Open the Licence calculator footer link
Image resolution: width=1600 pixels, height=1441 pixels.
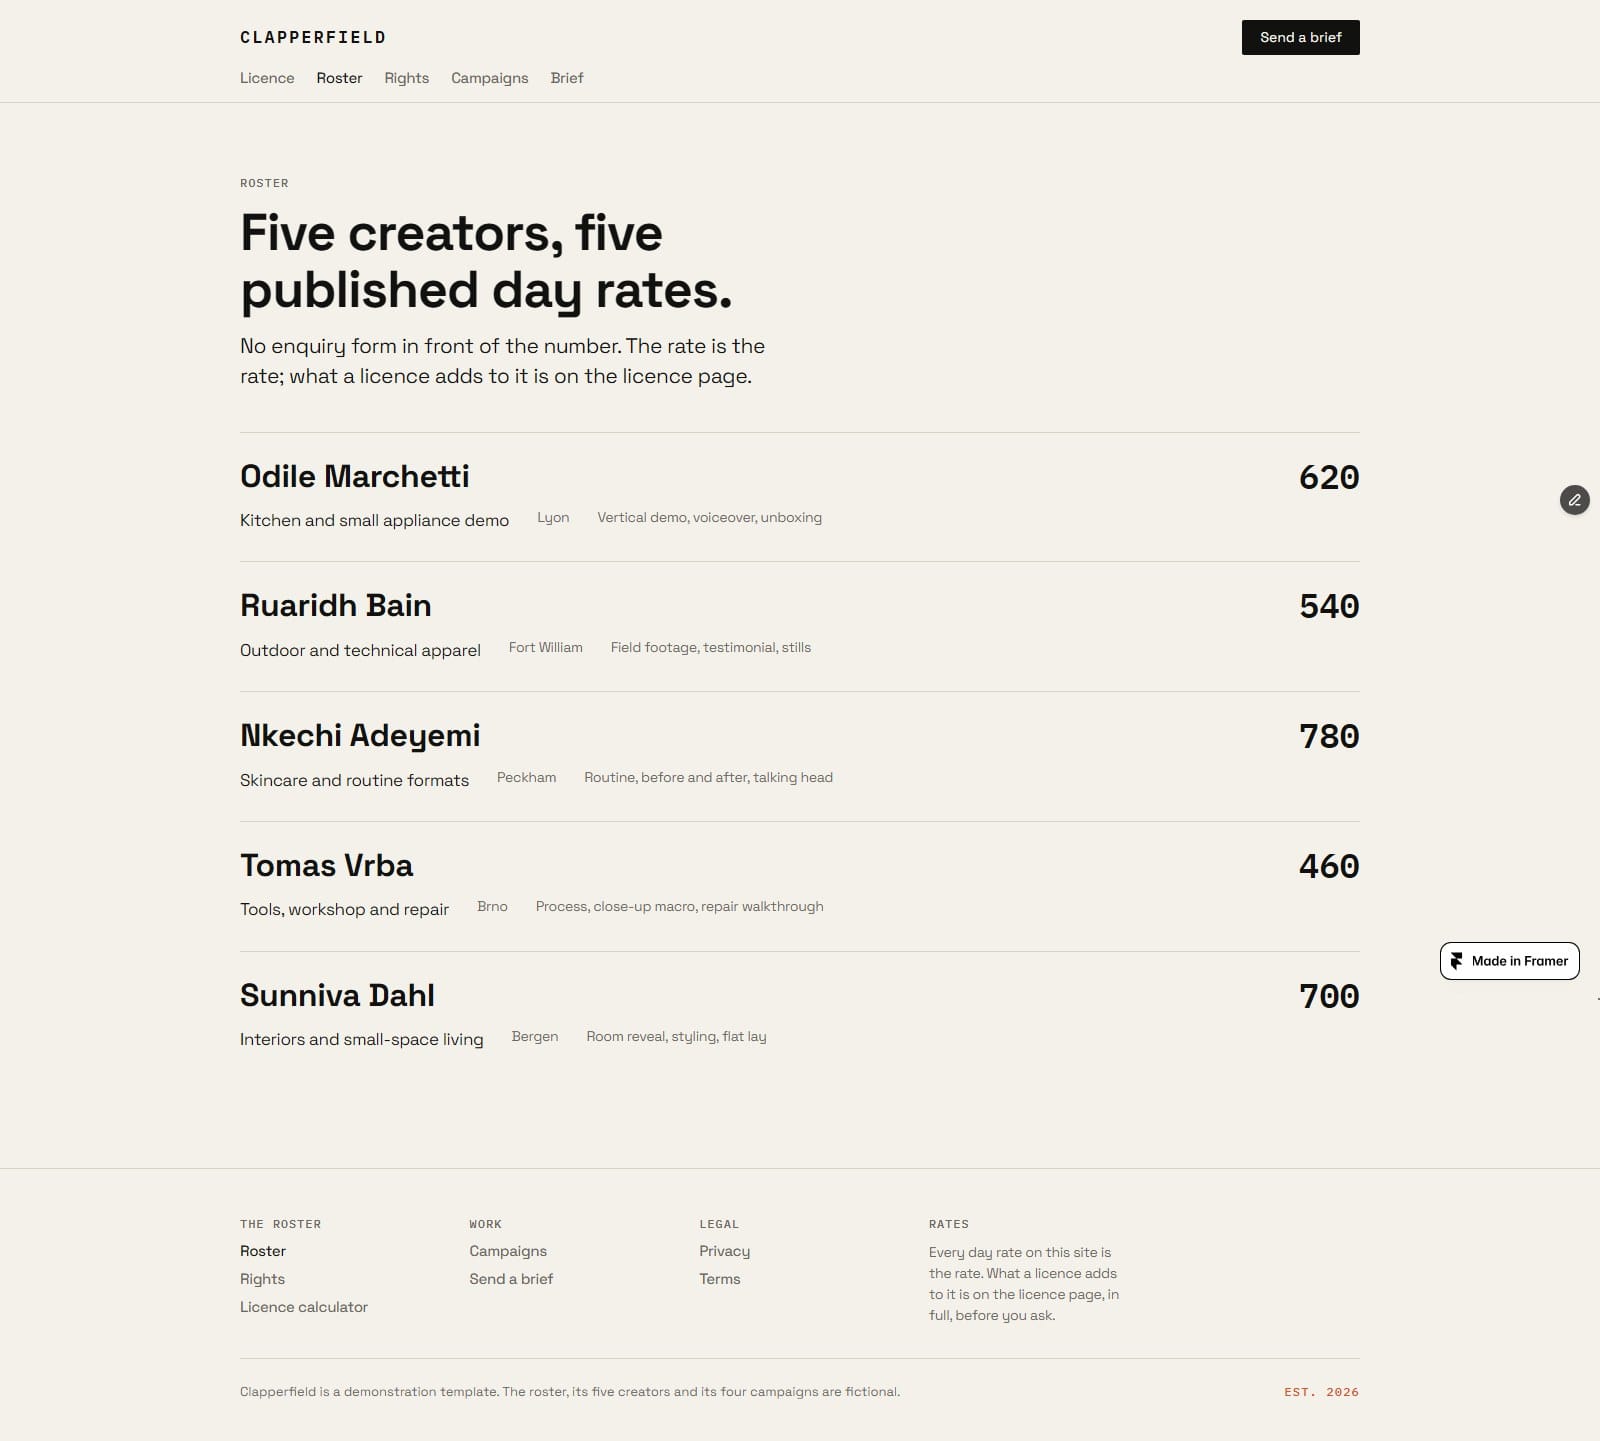304,1307
